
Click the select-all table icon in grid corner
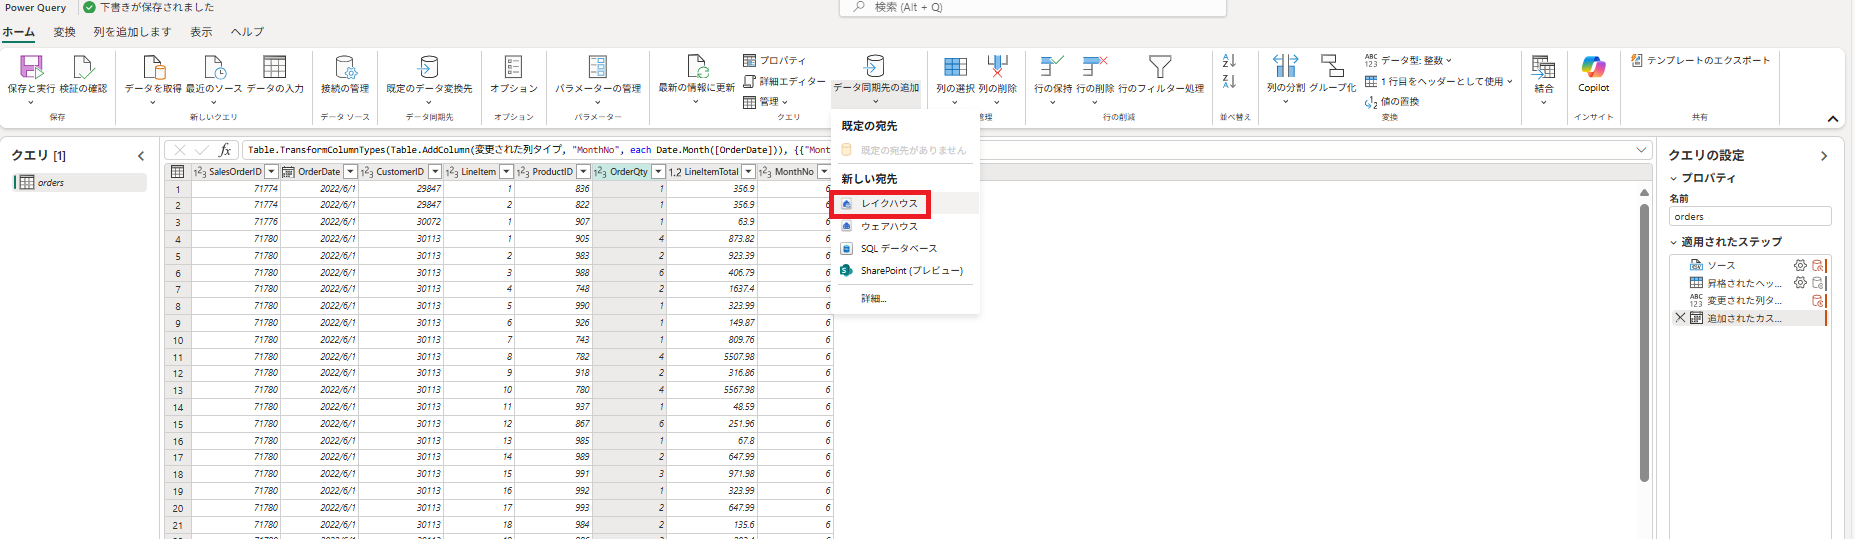pyautogui.click(x=177, y=172)
